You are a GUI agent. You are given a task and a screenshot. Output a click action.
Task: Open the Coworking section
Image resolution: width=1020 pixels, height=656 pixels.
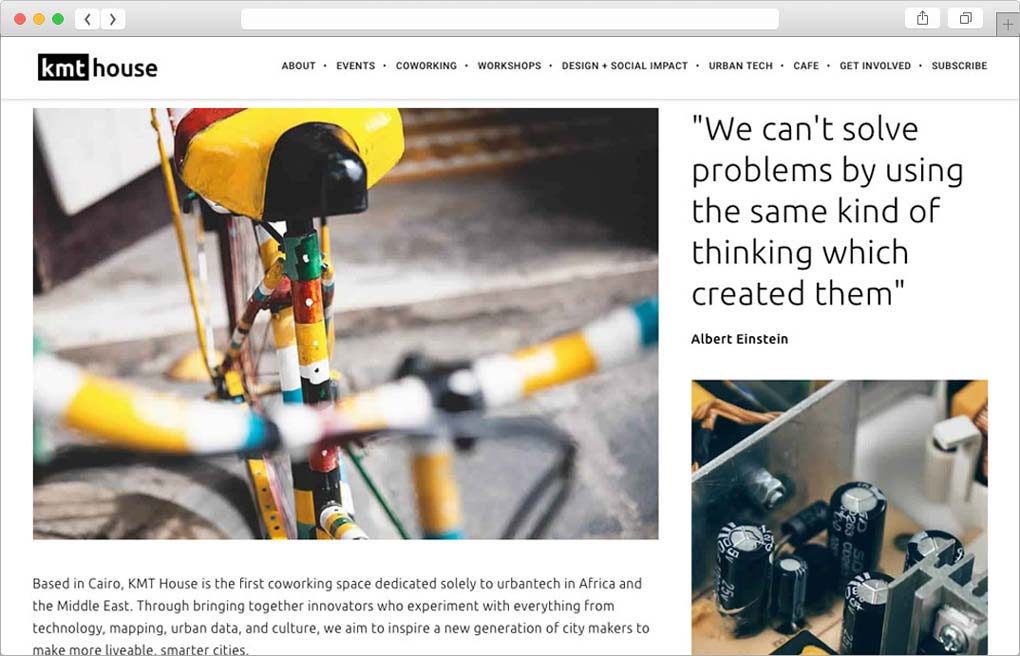(426, 66)
